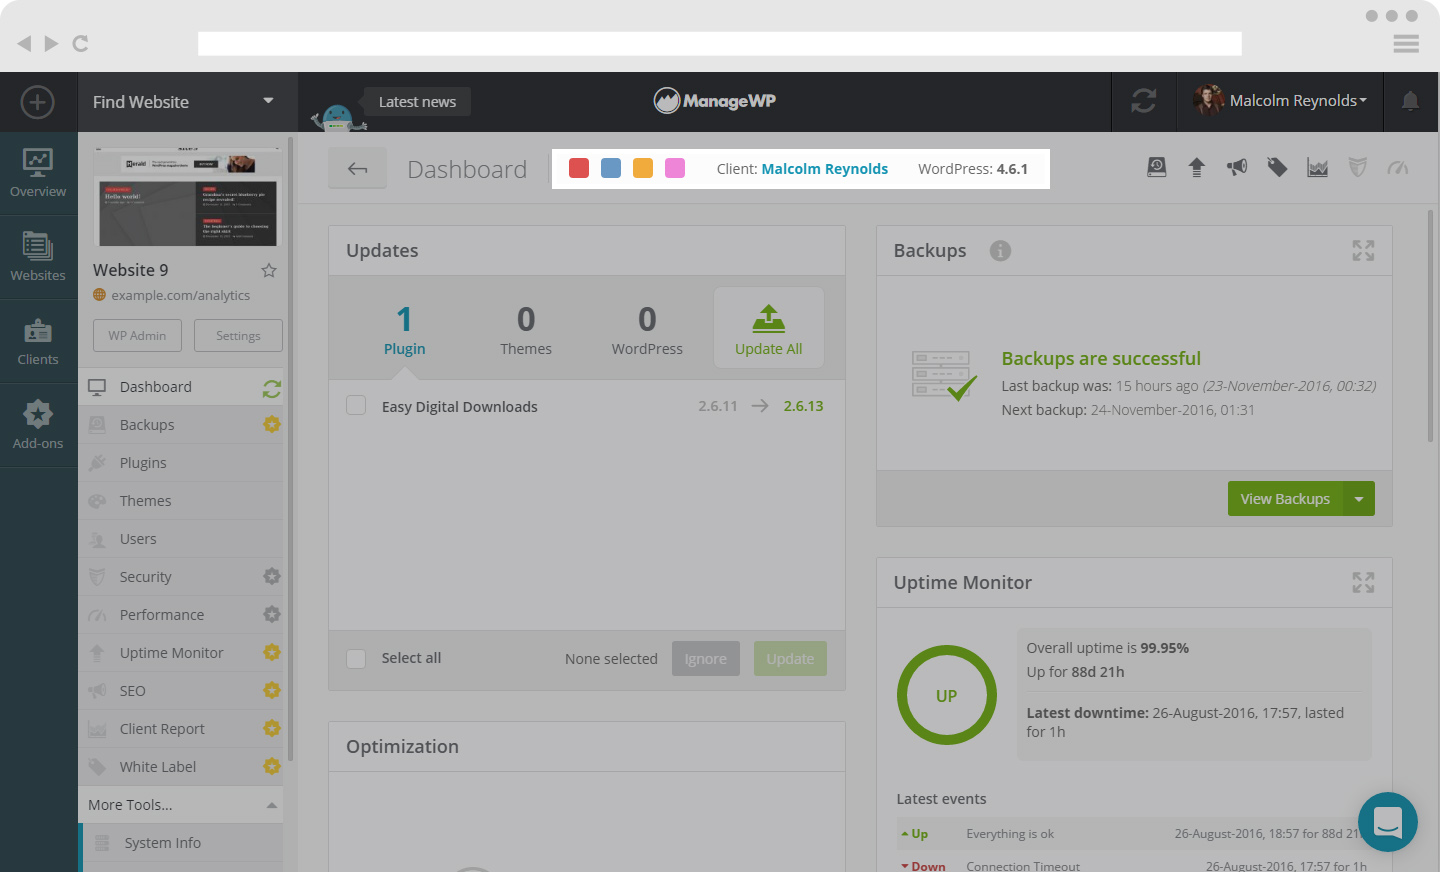Open the Clients section in sidebar

(38, 342)
